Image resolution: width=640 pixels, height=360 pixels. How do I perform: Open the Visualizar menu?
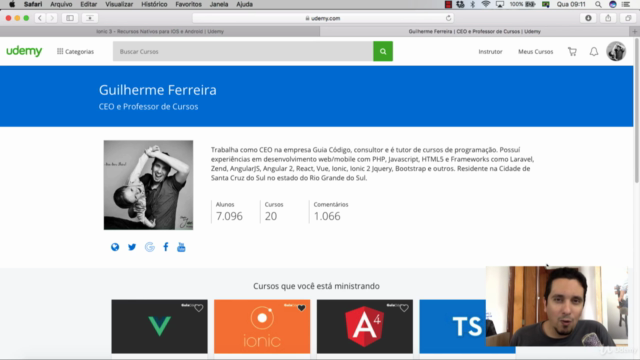[119, 4]
